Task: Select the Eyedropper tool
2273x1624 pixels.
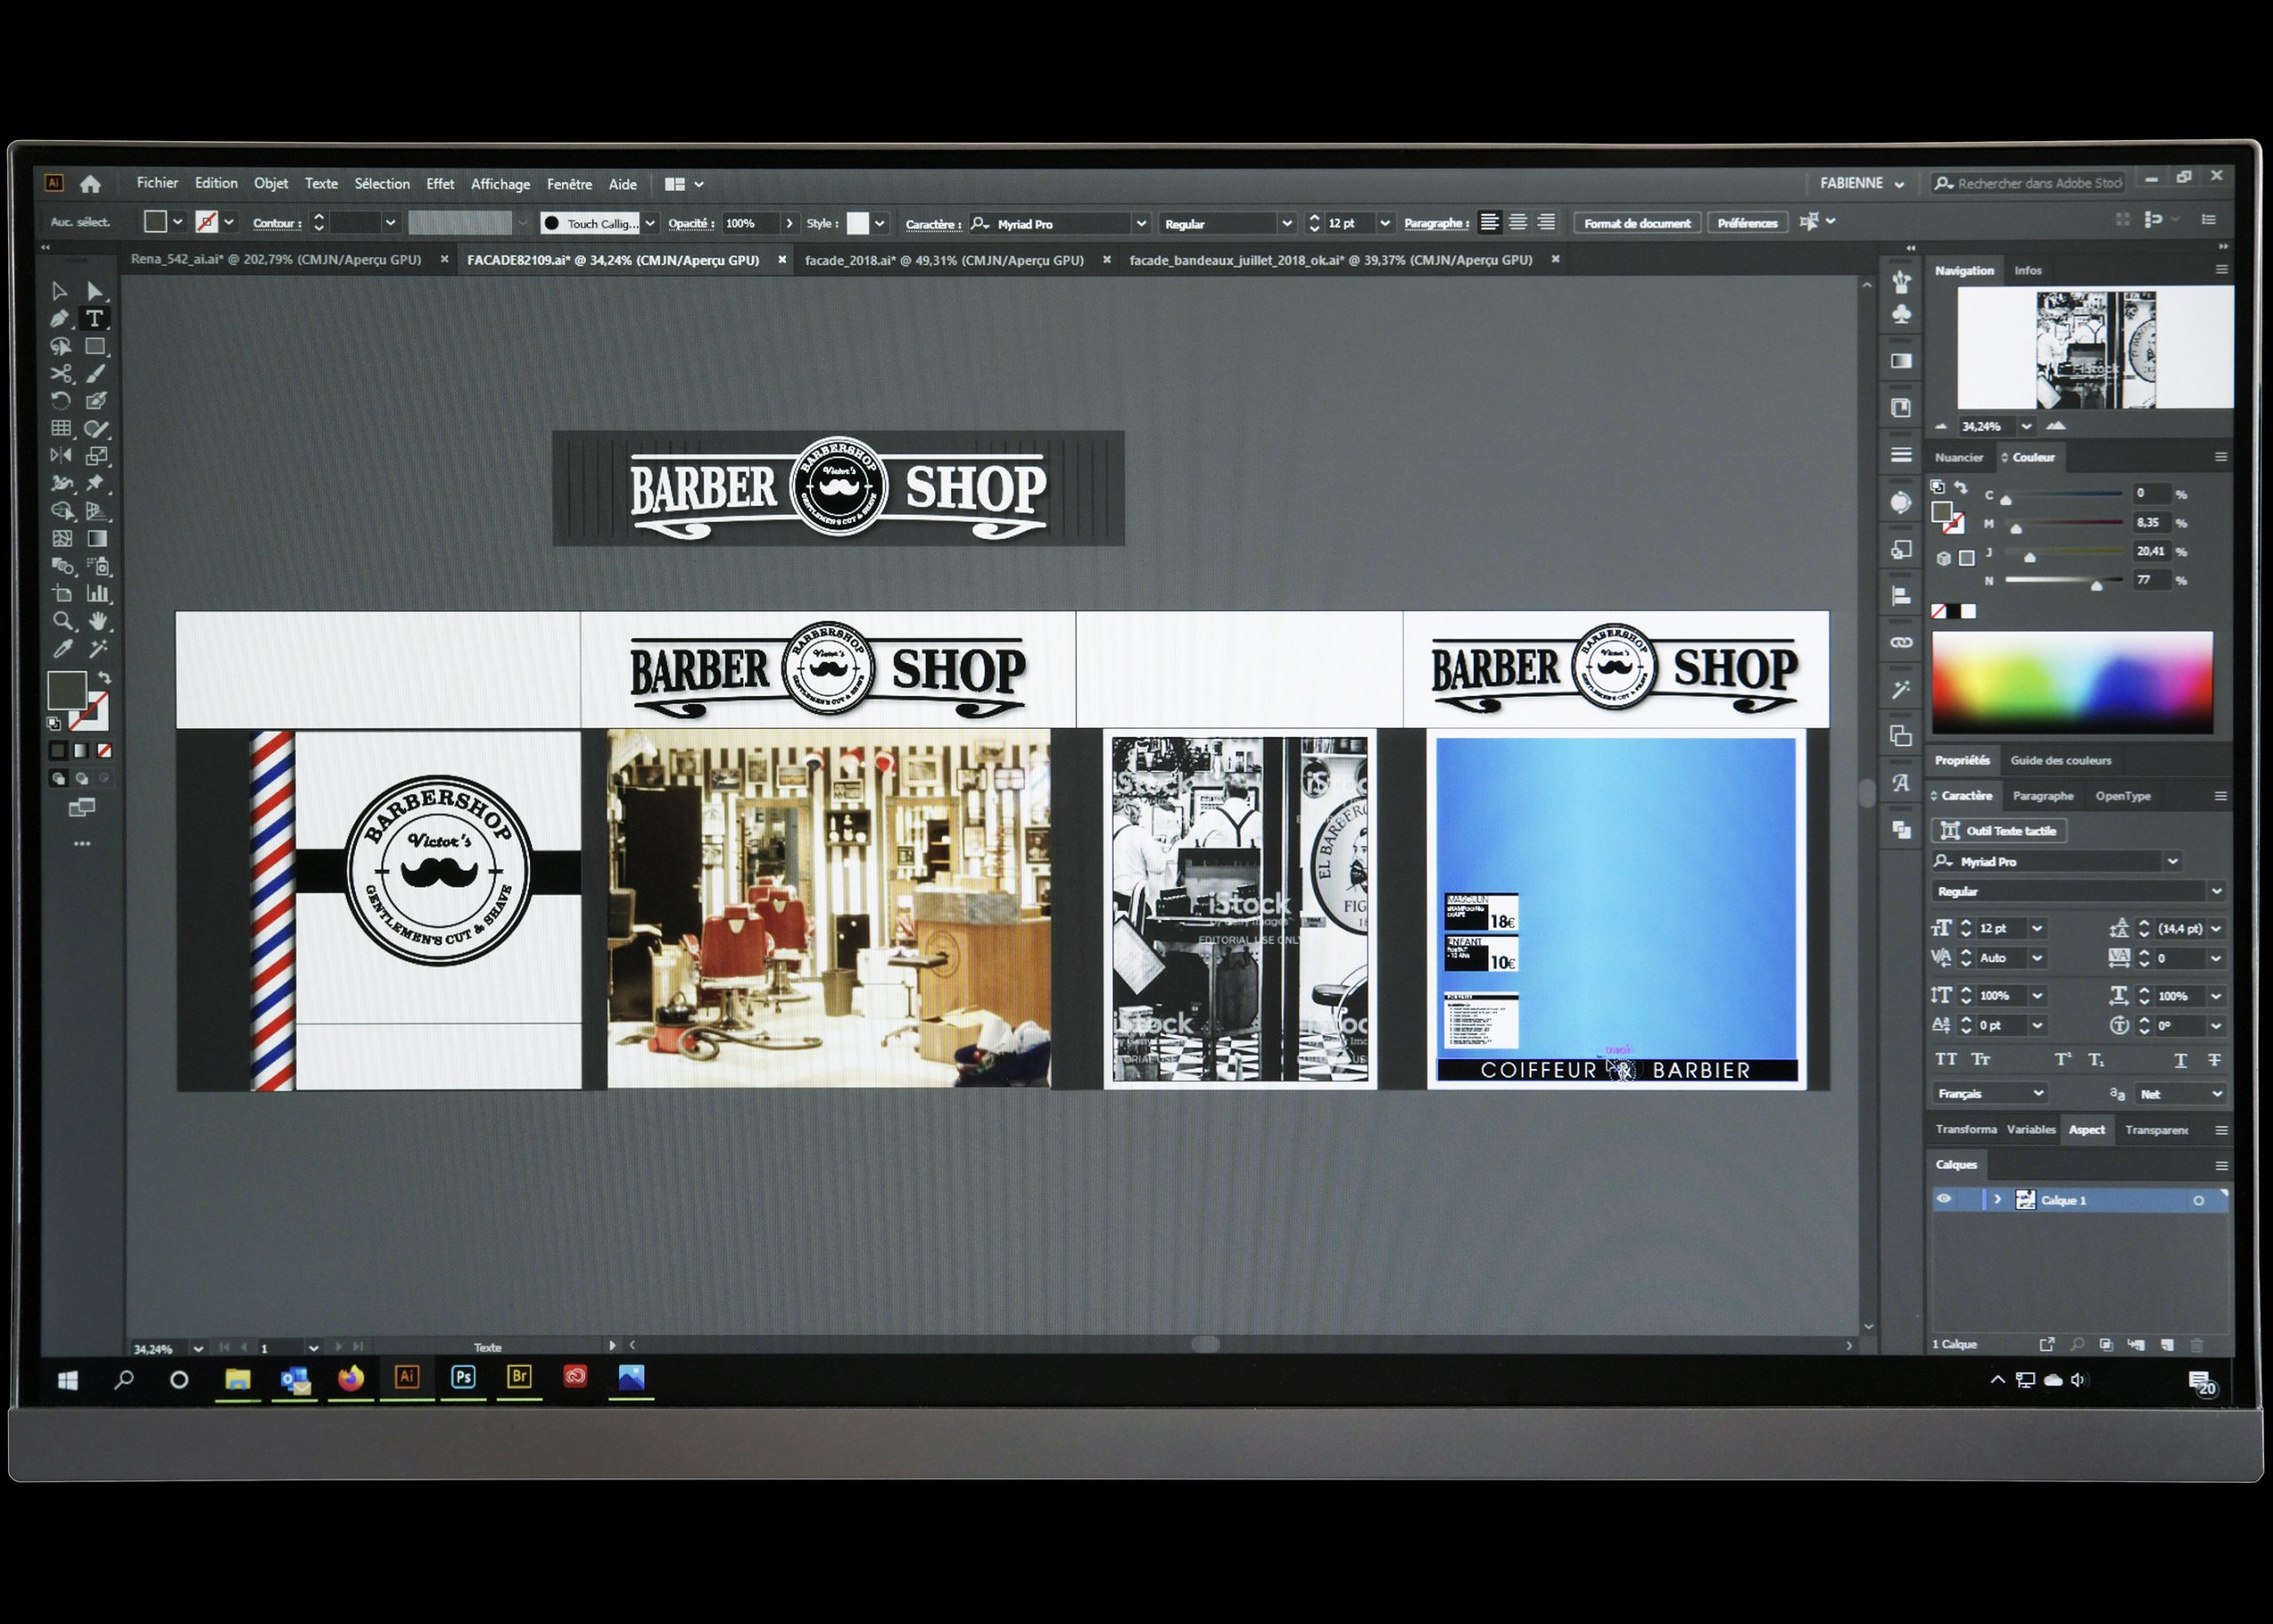Action: click(63, 648)
